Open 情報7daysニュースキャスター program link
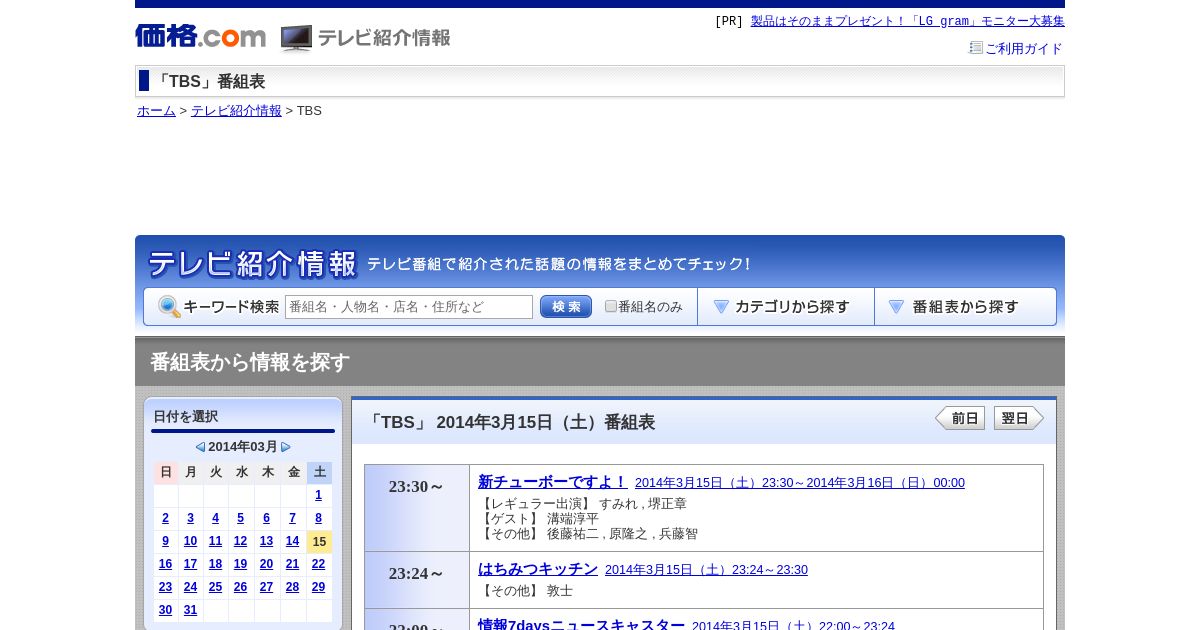Image resolution: width=1200 pixels, height=630 pixels. pyautogui.click(x=581, y=623)
